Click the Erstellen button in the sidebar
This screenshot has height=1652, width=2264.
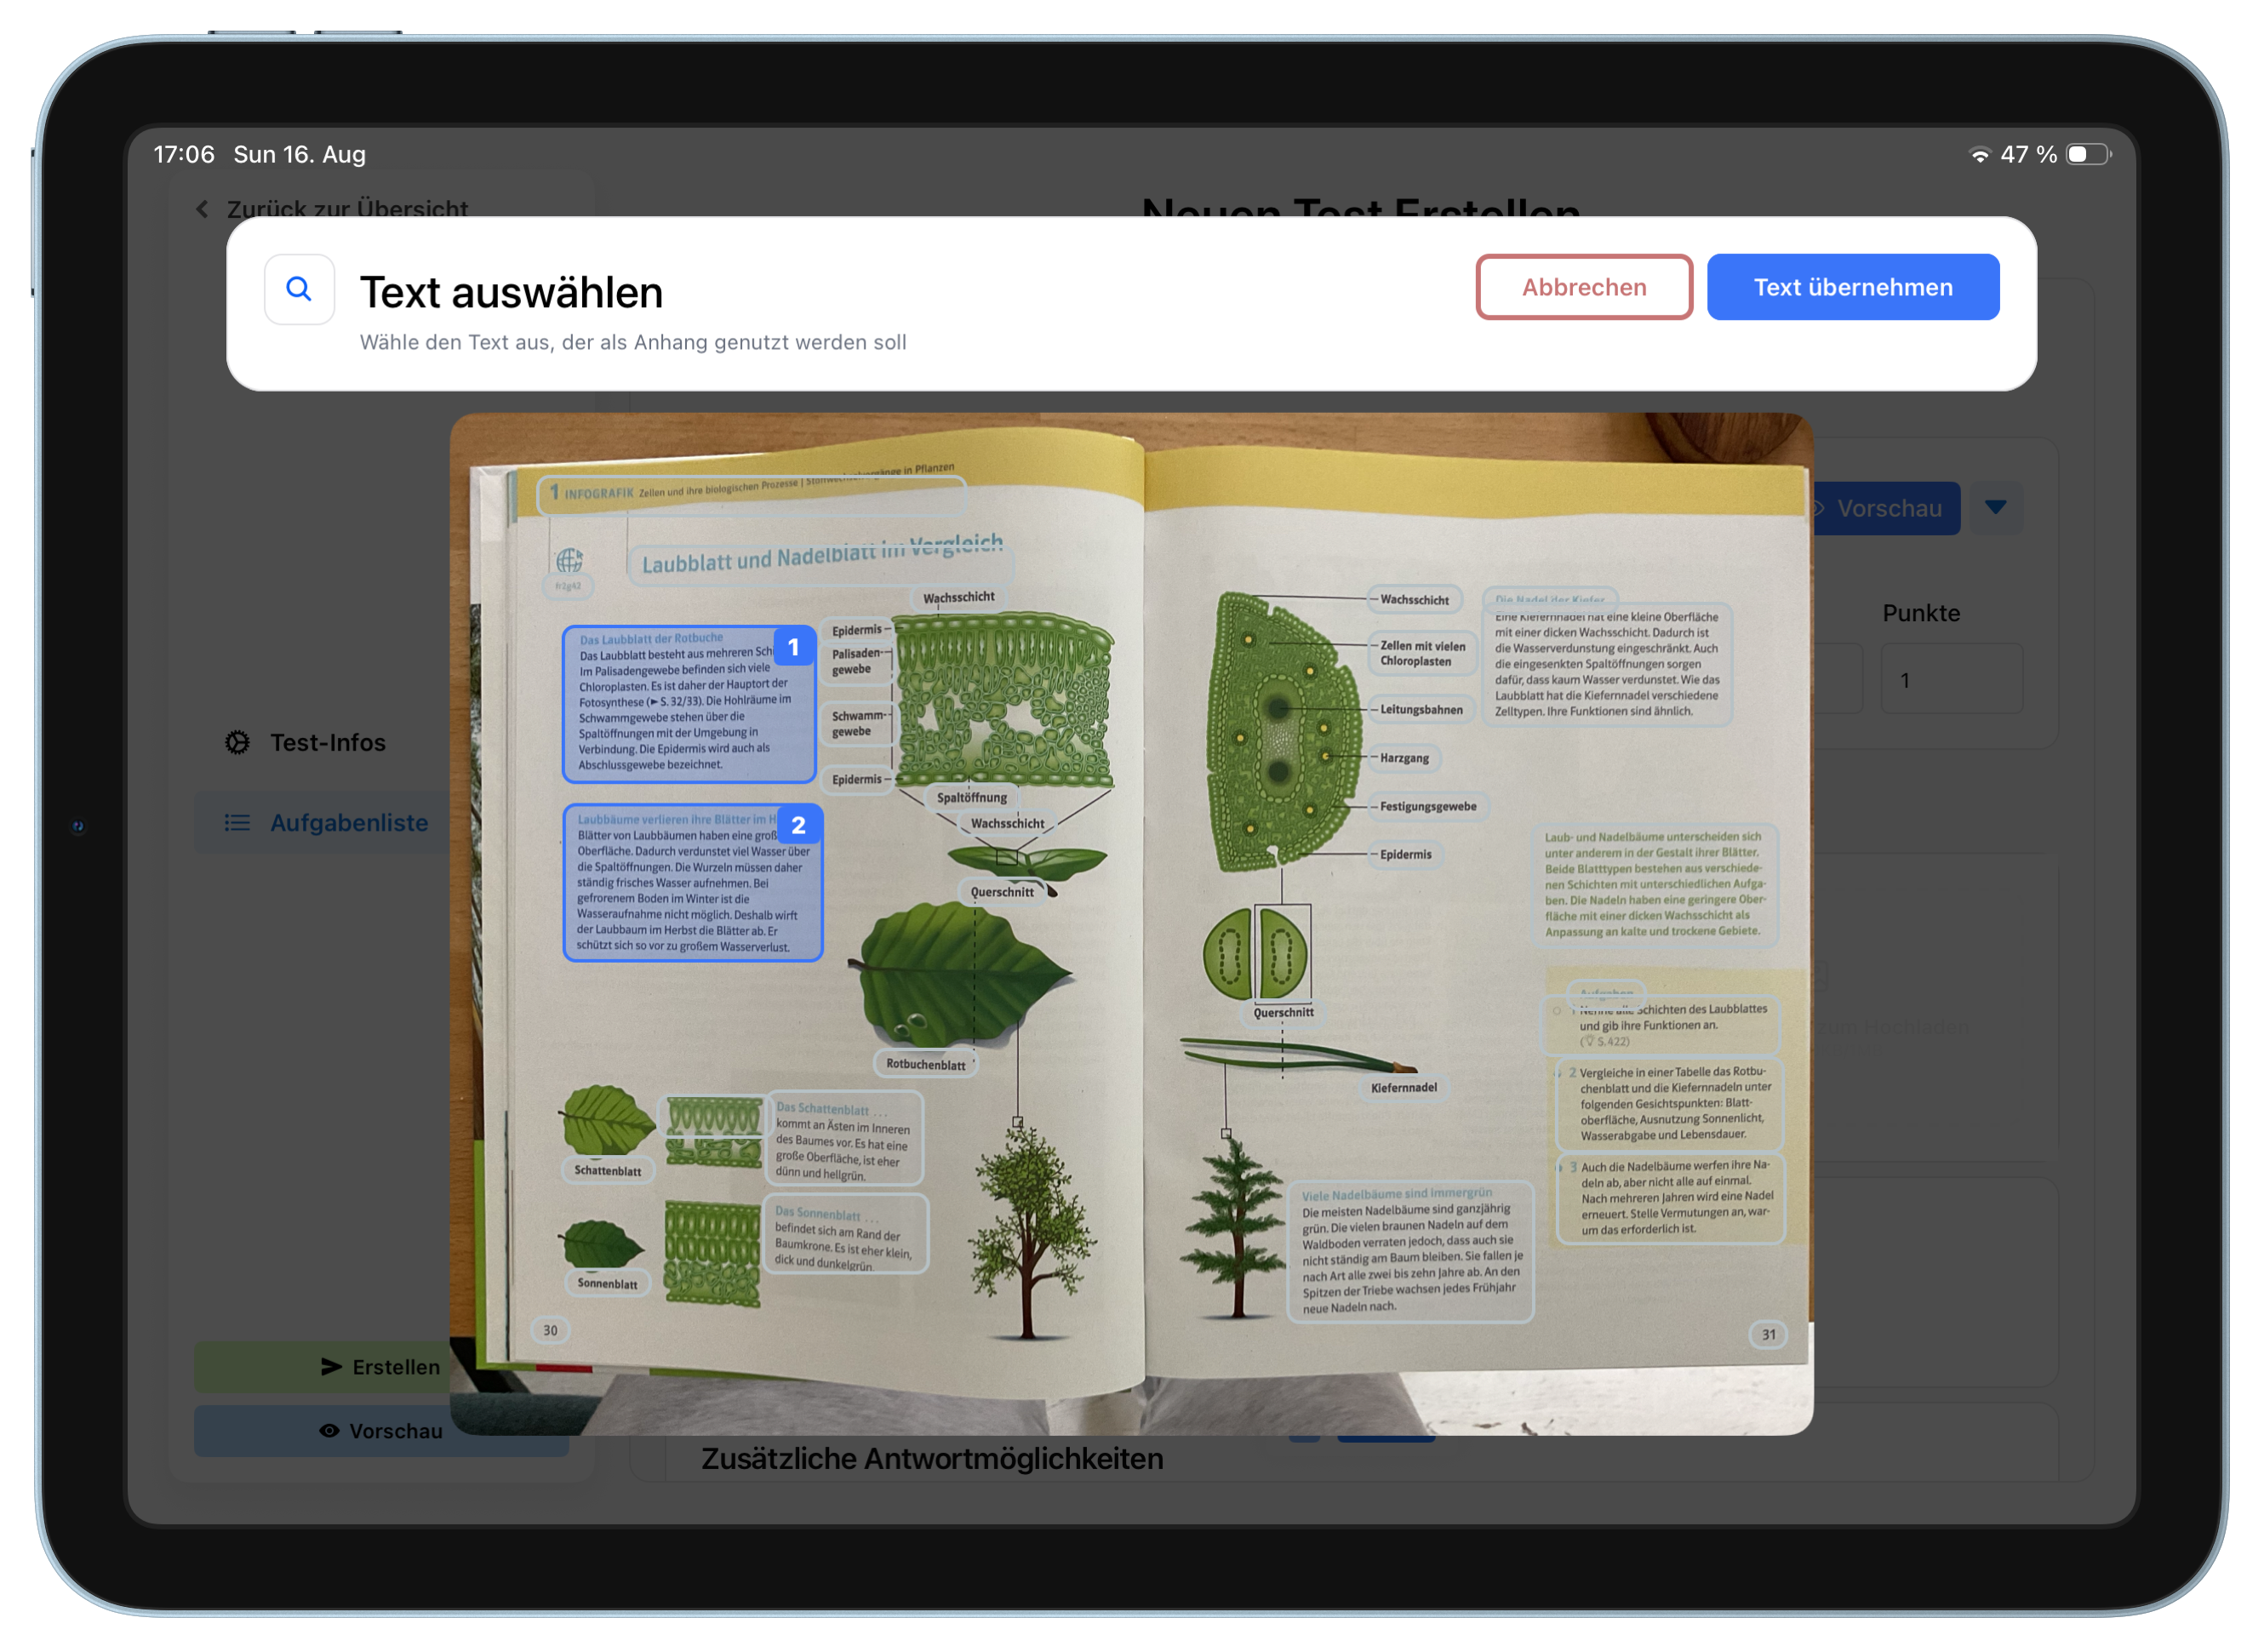(380, 1366)
